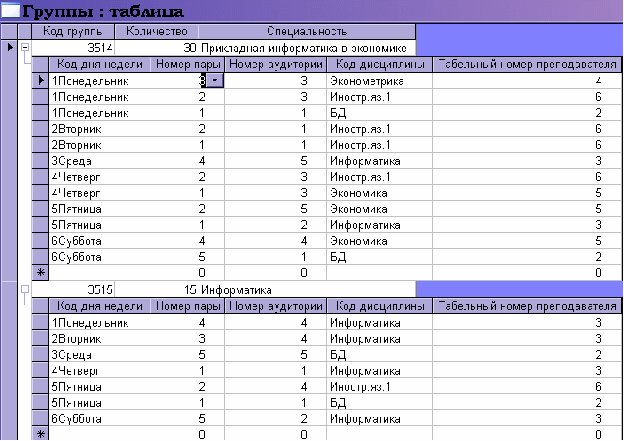
Task: Select the Специальность column header
Action: [x=307, y=31]
